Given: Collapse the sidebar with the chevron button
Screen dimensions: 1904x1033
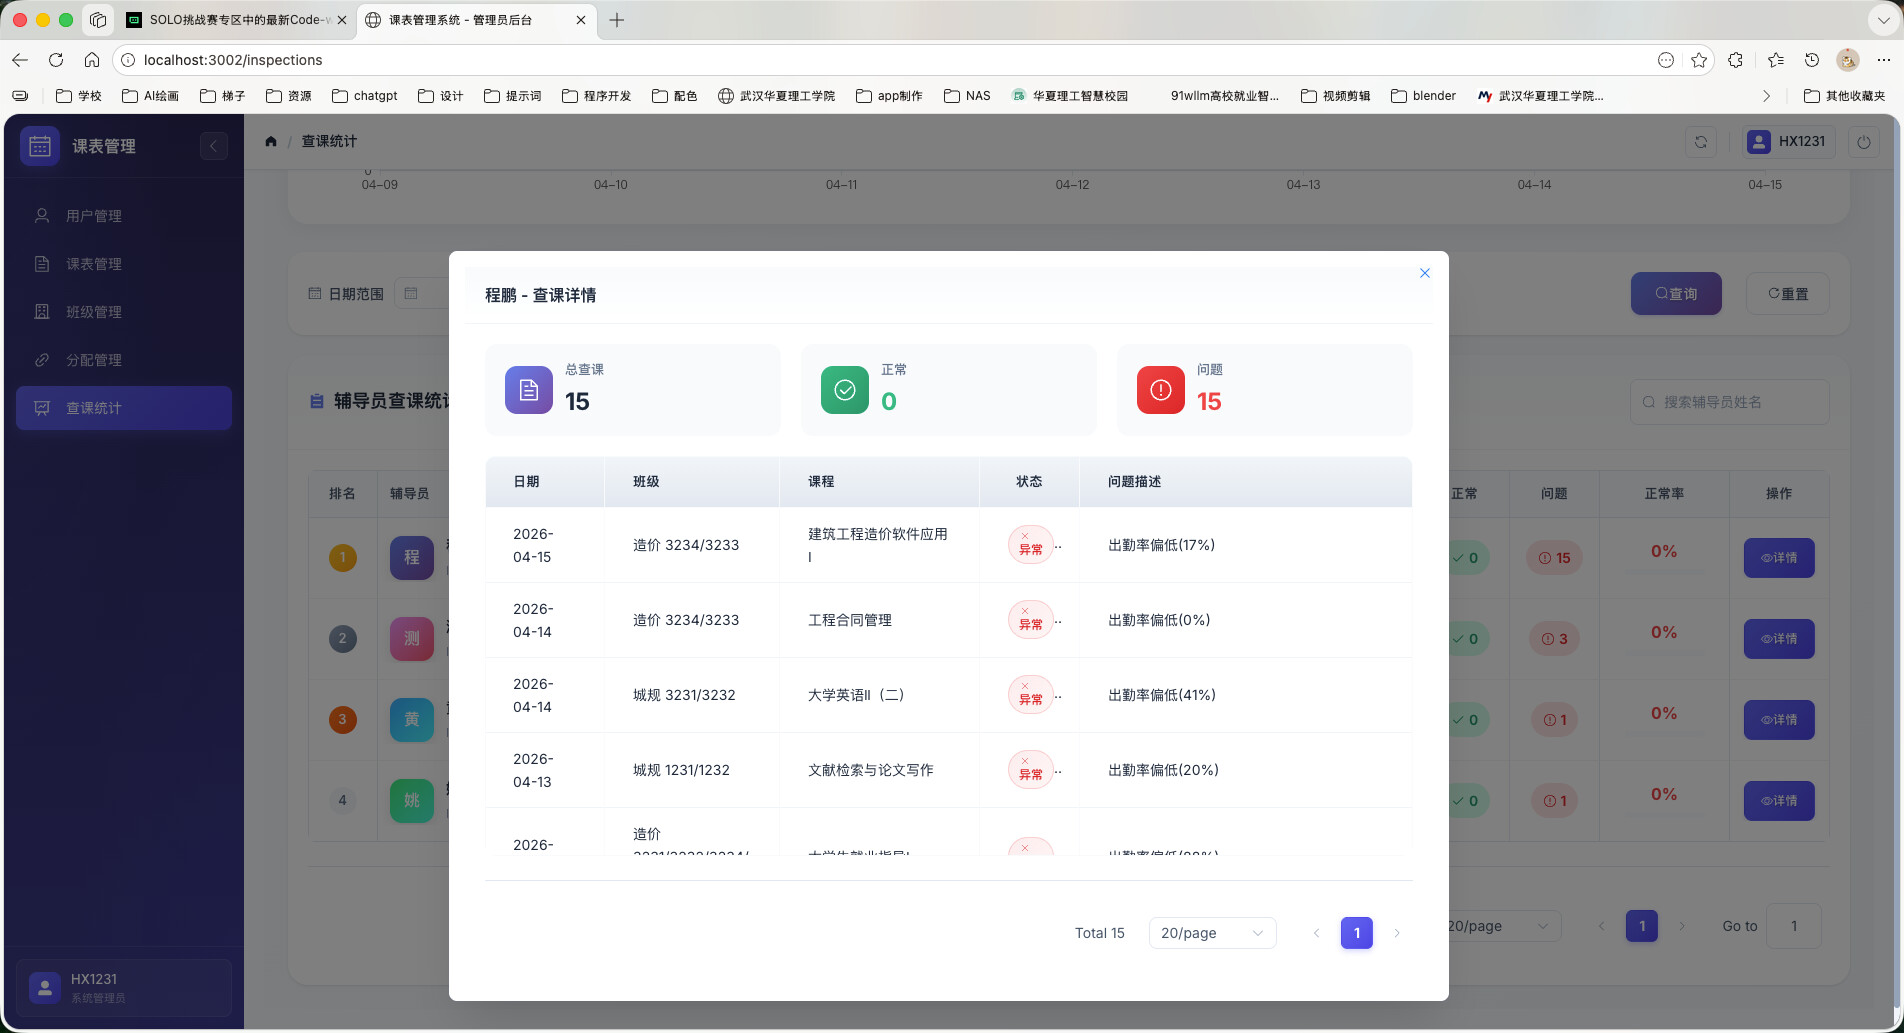Looking at the screenshot, I should click(x=213, y=146).
